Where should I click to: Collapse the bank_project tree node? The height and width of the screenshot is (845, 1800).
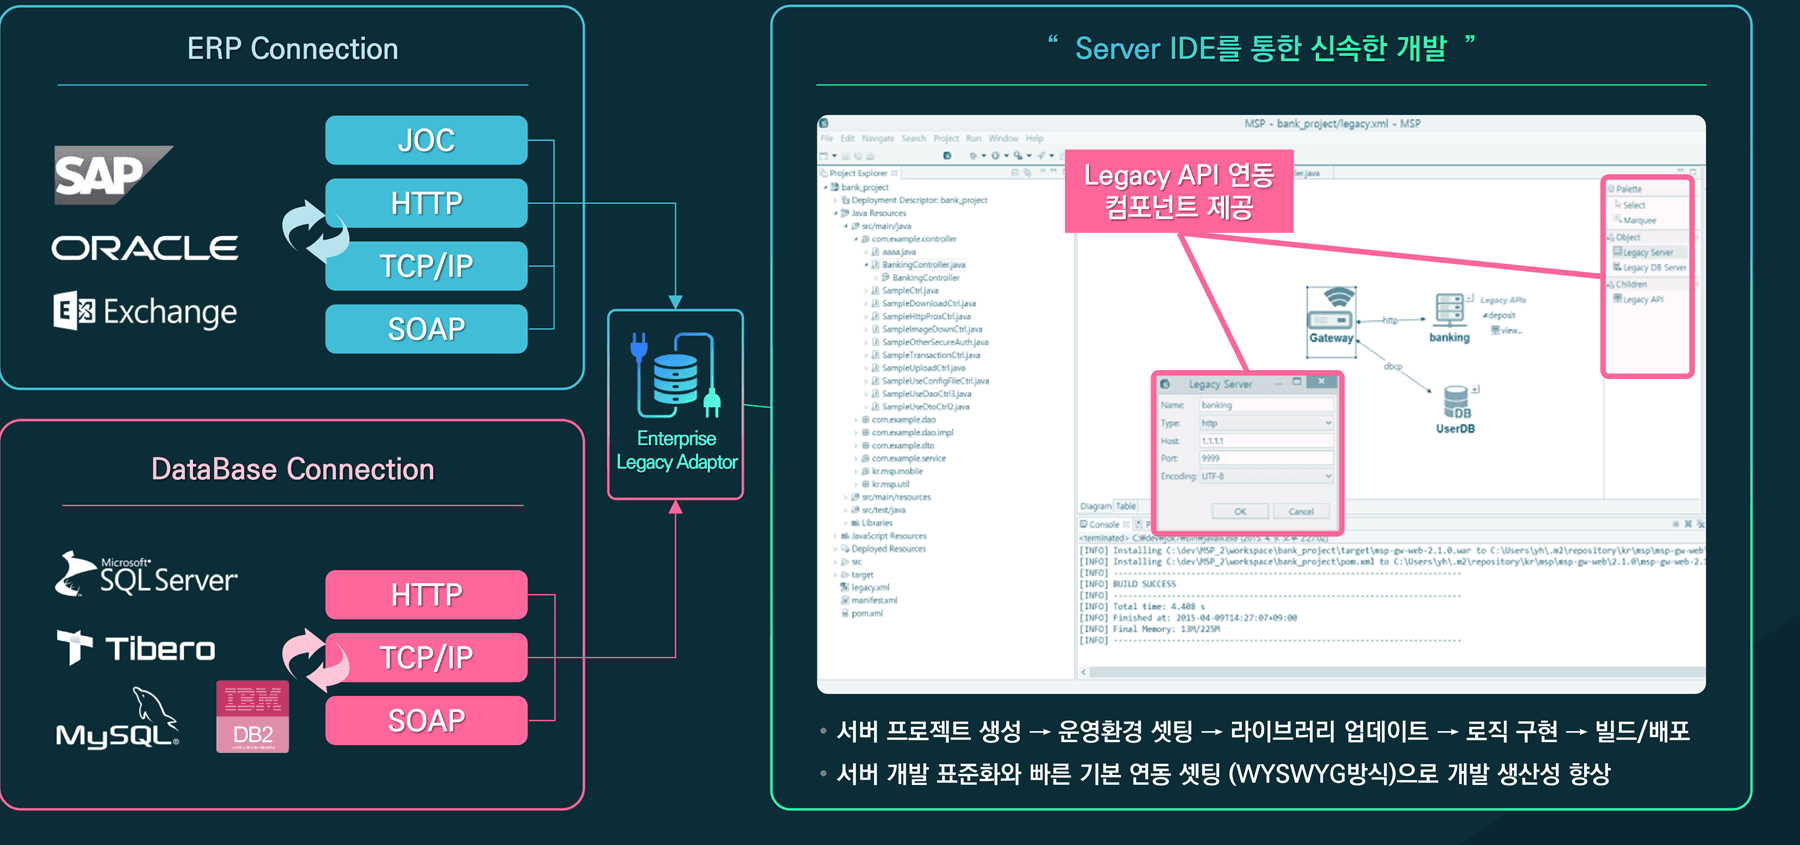pos(826,187)
